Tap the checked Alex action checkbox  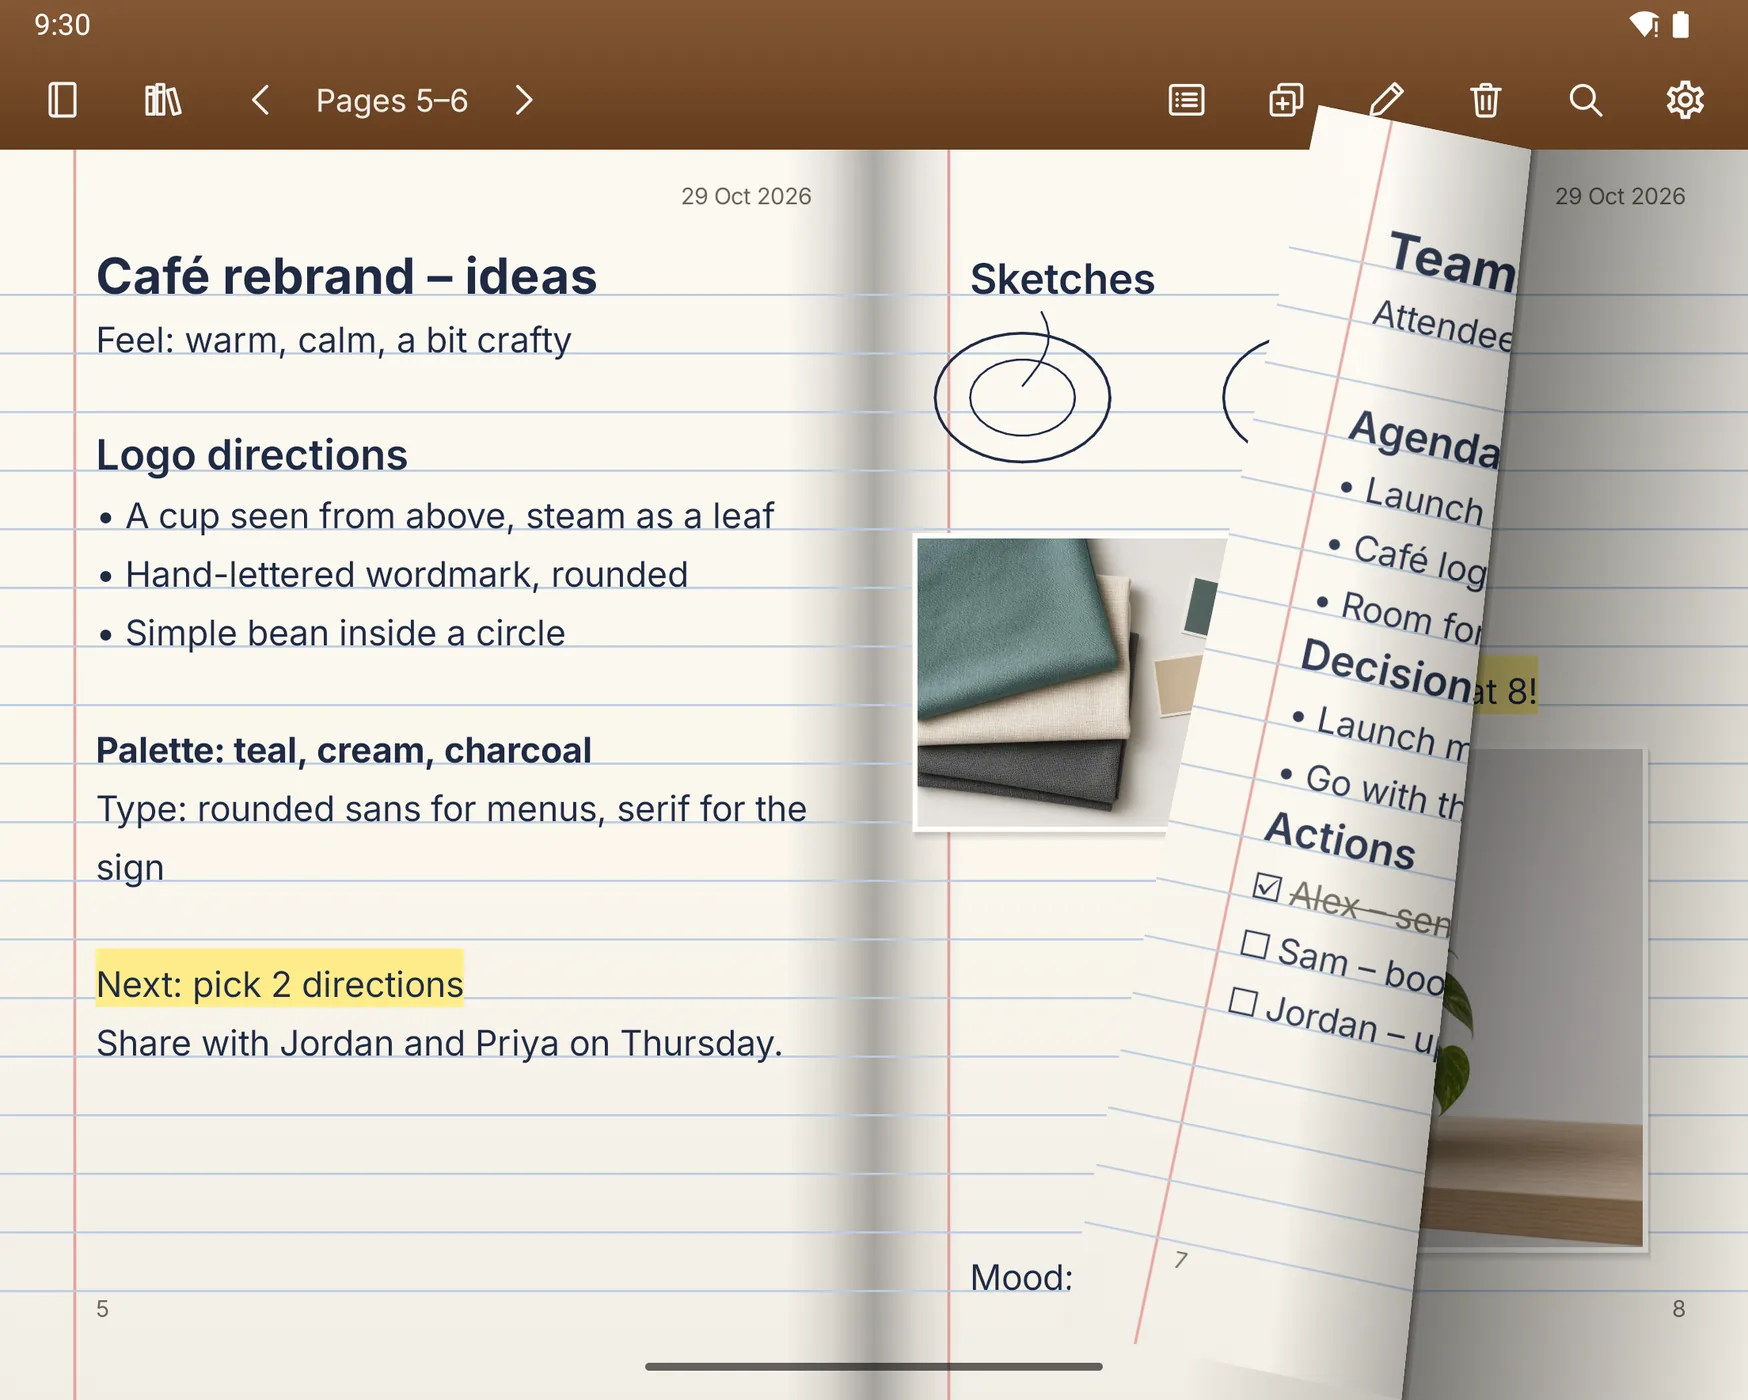coord(1267,886)
